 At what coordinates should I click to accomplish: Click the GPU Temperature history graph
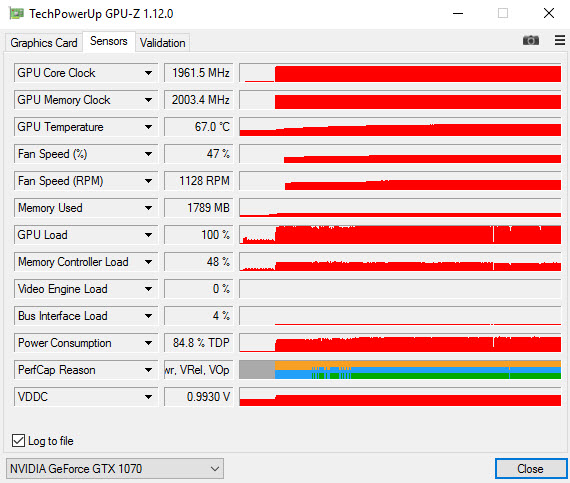(400, 127)
